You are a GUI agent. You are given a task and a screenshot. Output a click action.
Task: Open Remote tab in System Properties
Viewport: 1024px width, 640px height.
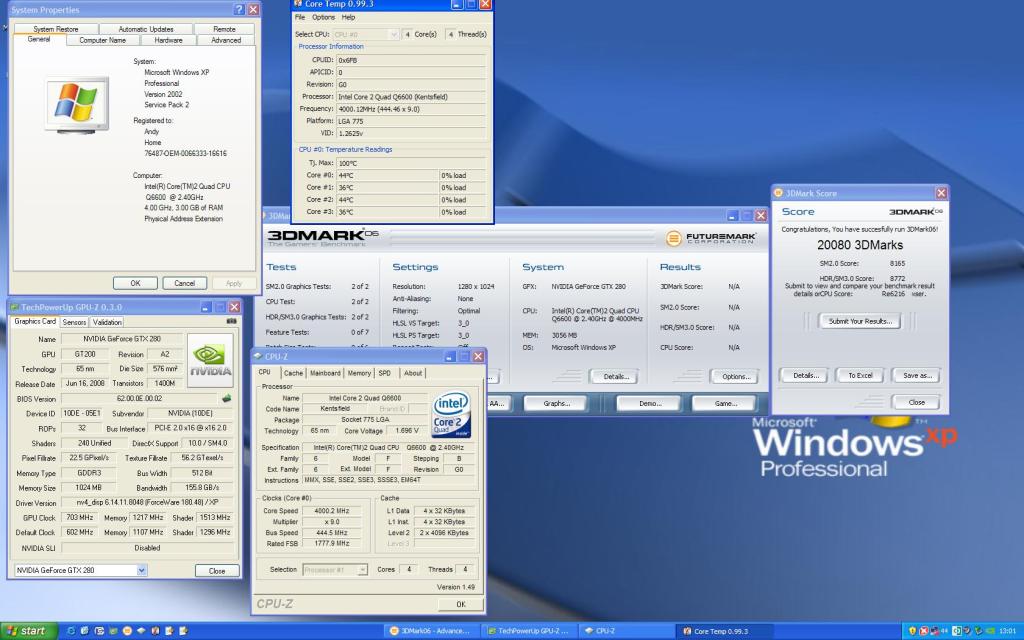(224, 29)
